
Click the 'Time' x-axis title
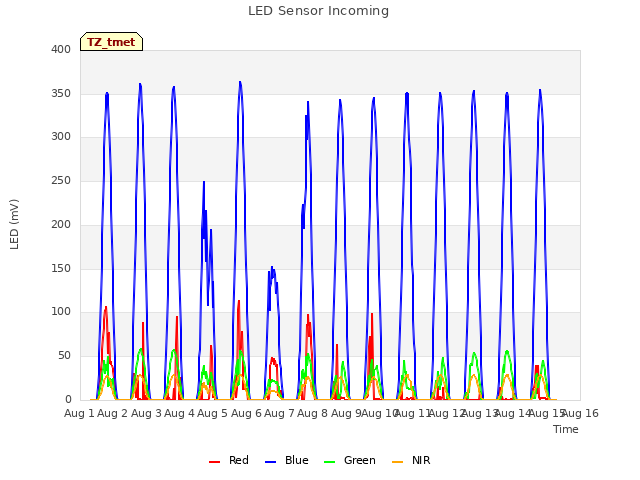point(566,429)
